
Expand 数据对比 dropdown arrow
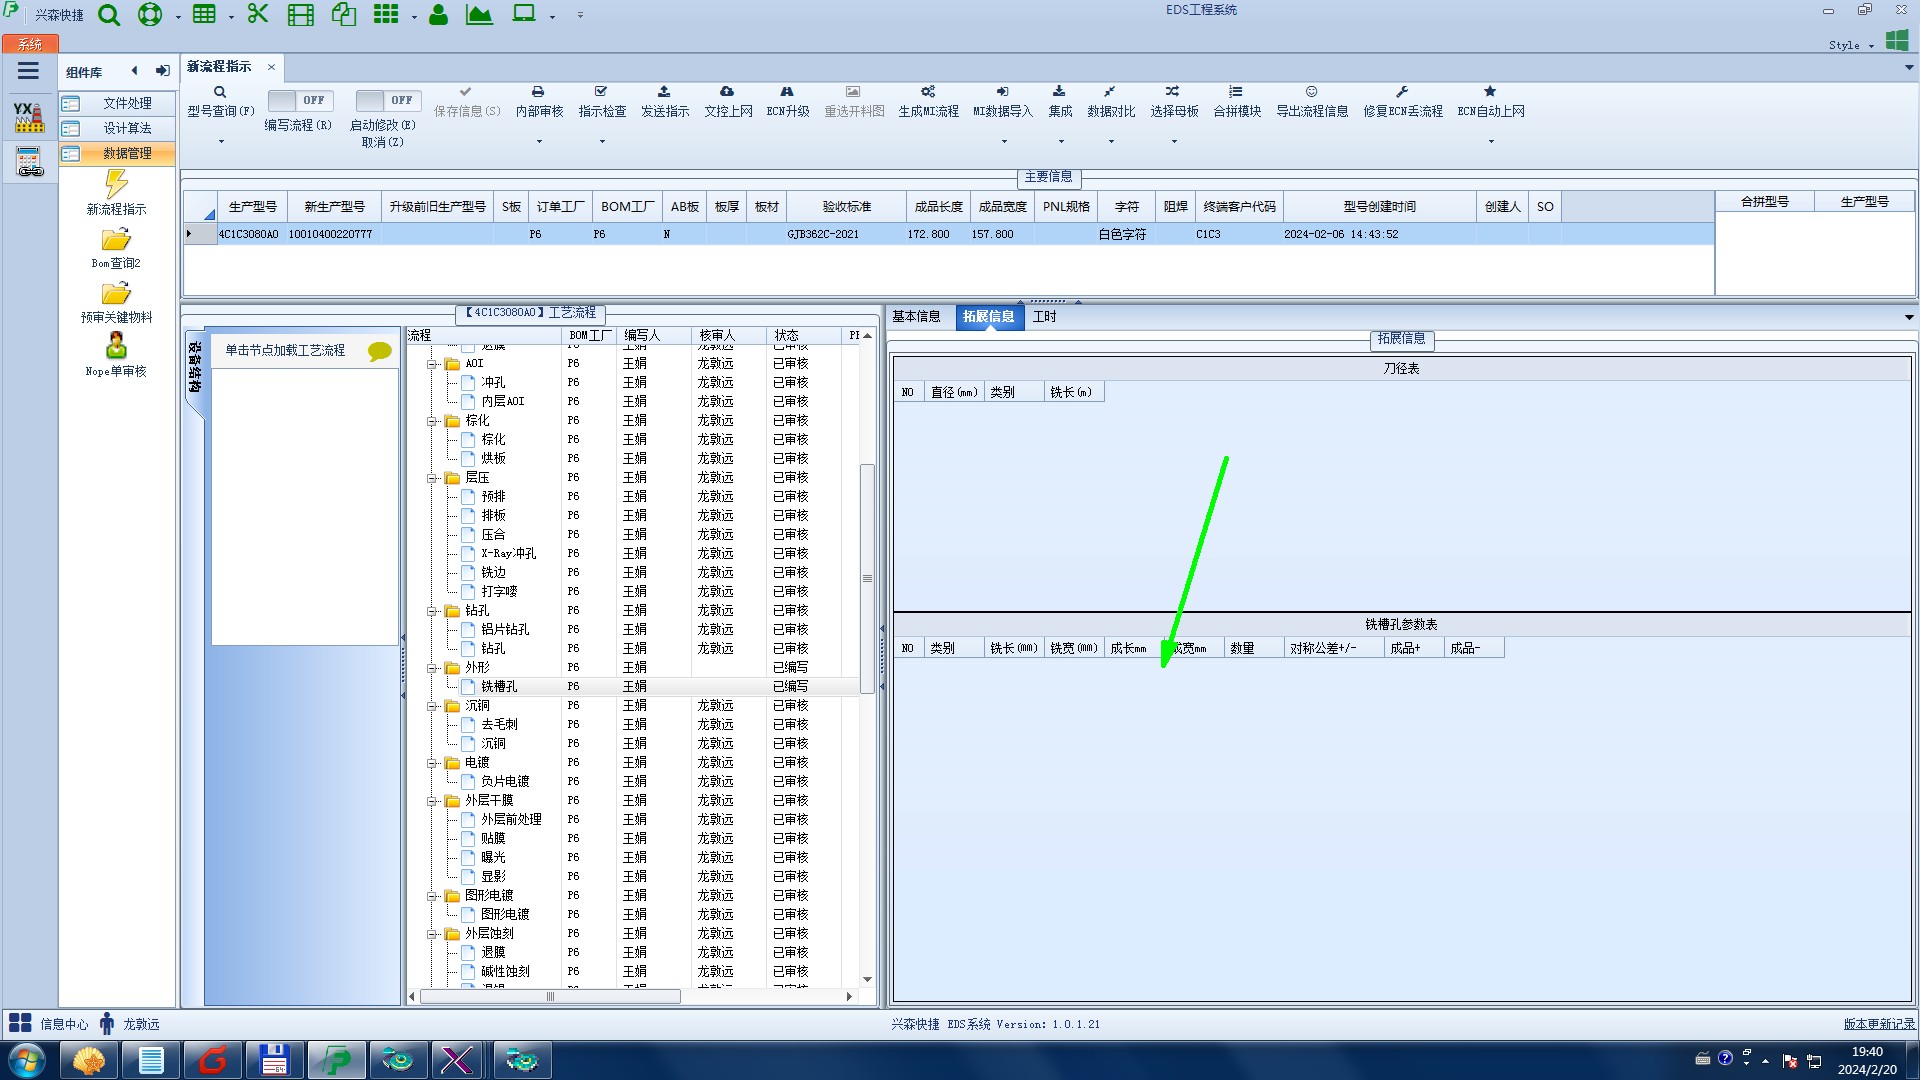[x=1111, y=141]
